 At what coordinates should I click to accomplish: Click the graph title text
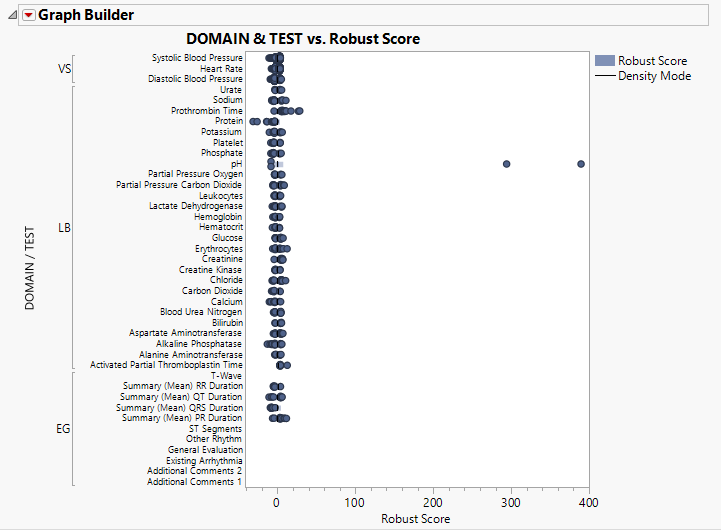click(x=303, y=39)
